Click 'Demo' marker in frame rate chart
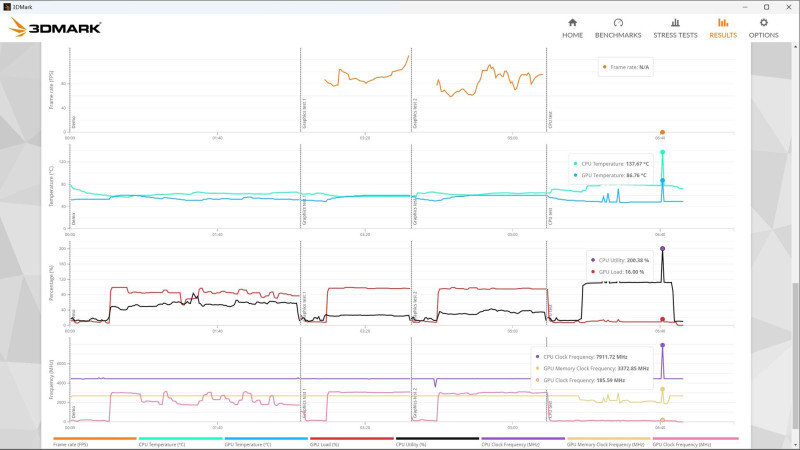The height and width of the screenshot is (450, 800). pos(73,122)
